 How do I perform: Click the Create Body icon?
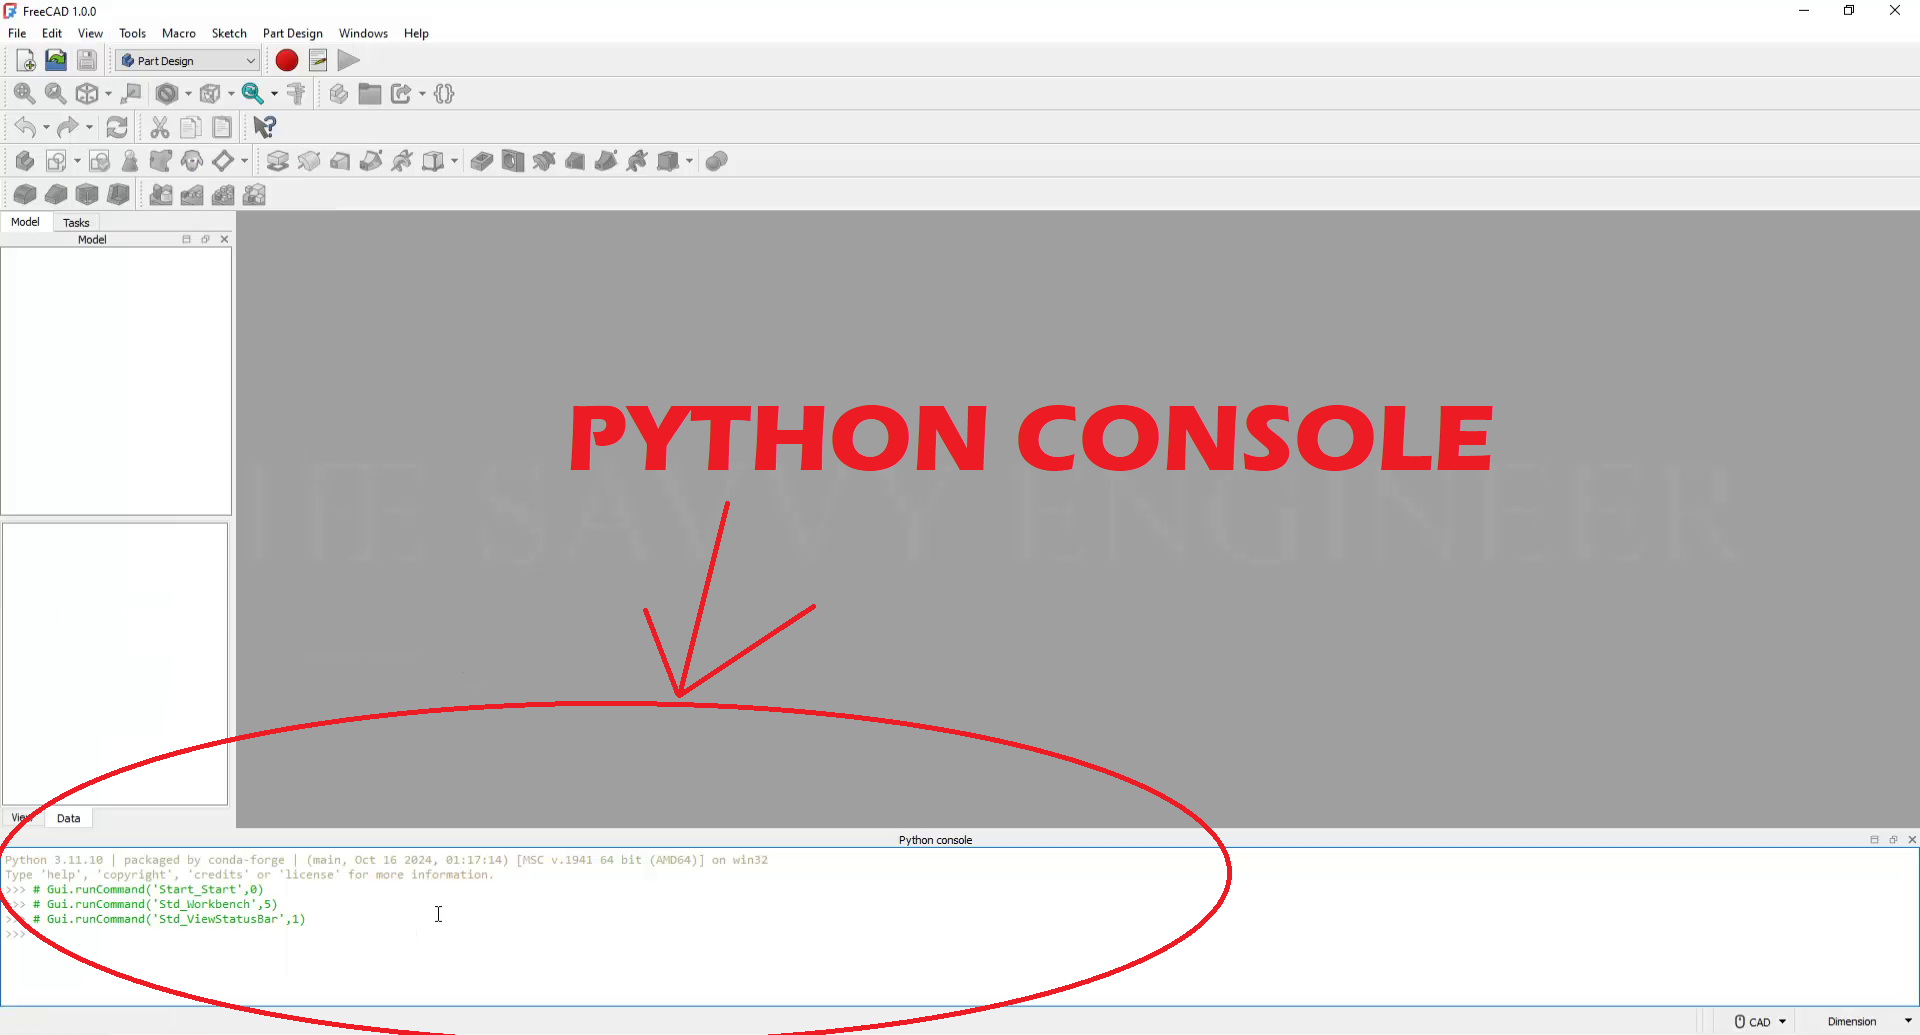coord(24,161)
